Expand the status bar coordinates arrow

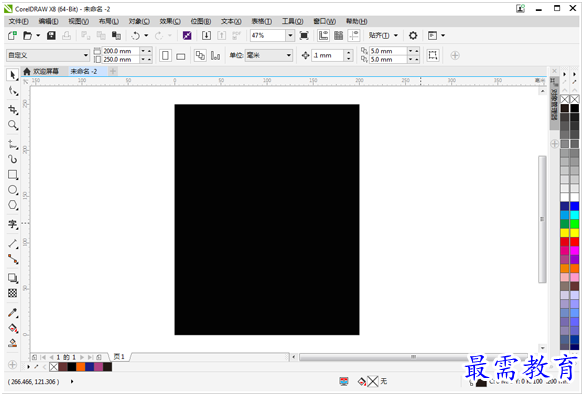coord(72,381)
